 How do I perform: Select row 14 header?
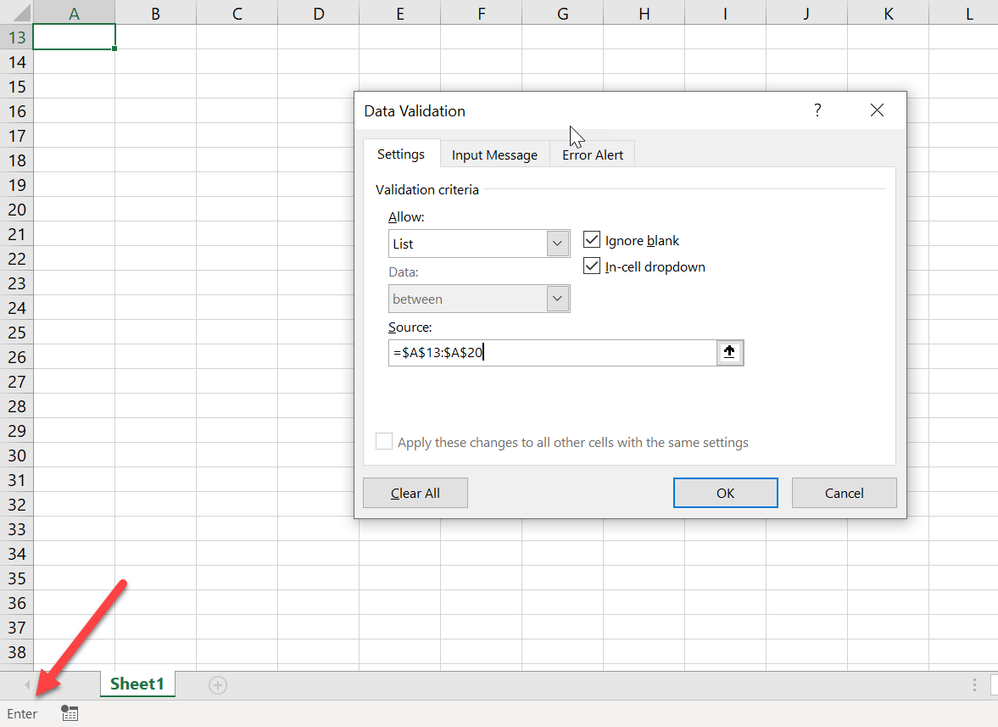(17, 62)
